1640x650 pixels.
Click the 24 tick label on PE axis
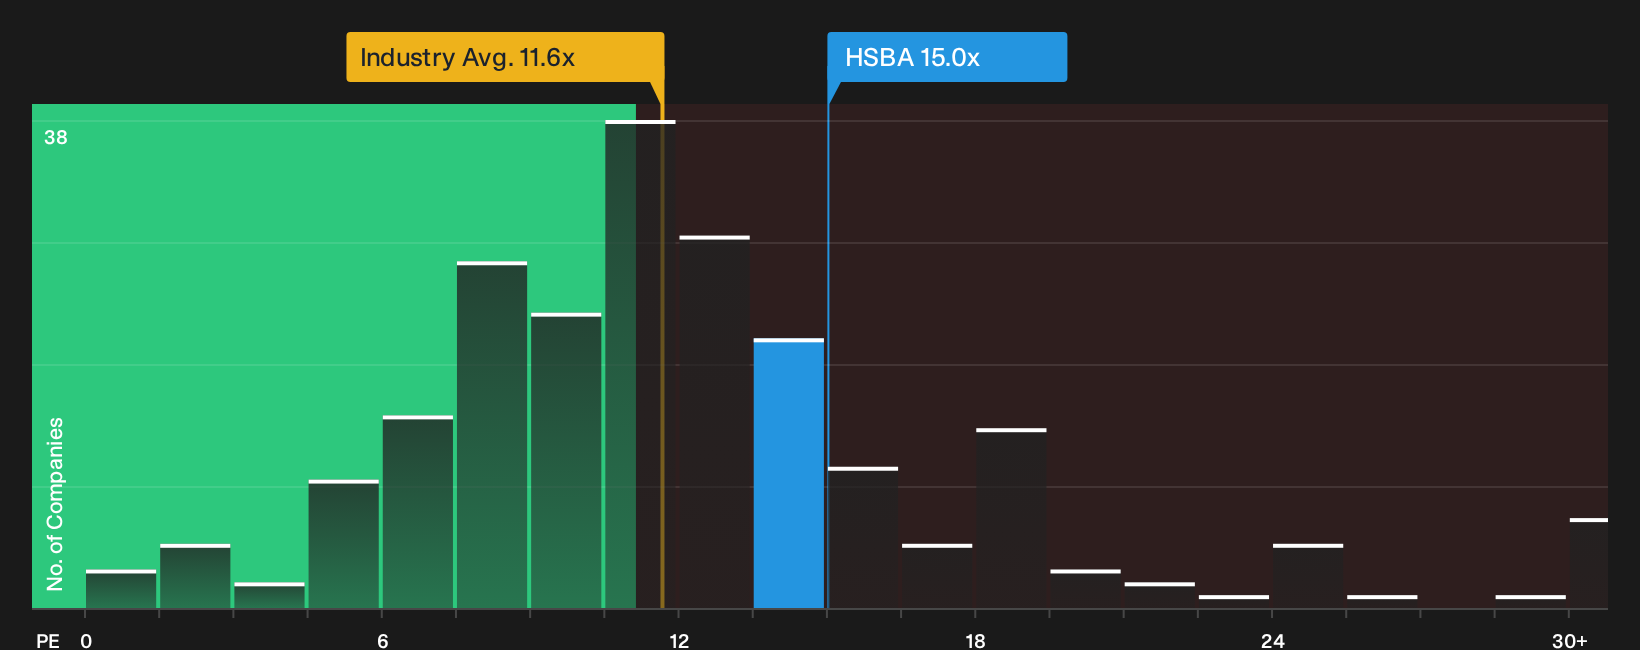(1272, 640)
